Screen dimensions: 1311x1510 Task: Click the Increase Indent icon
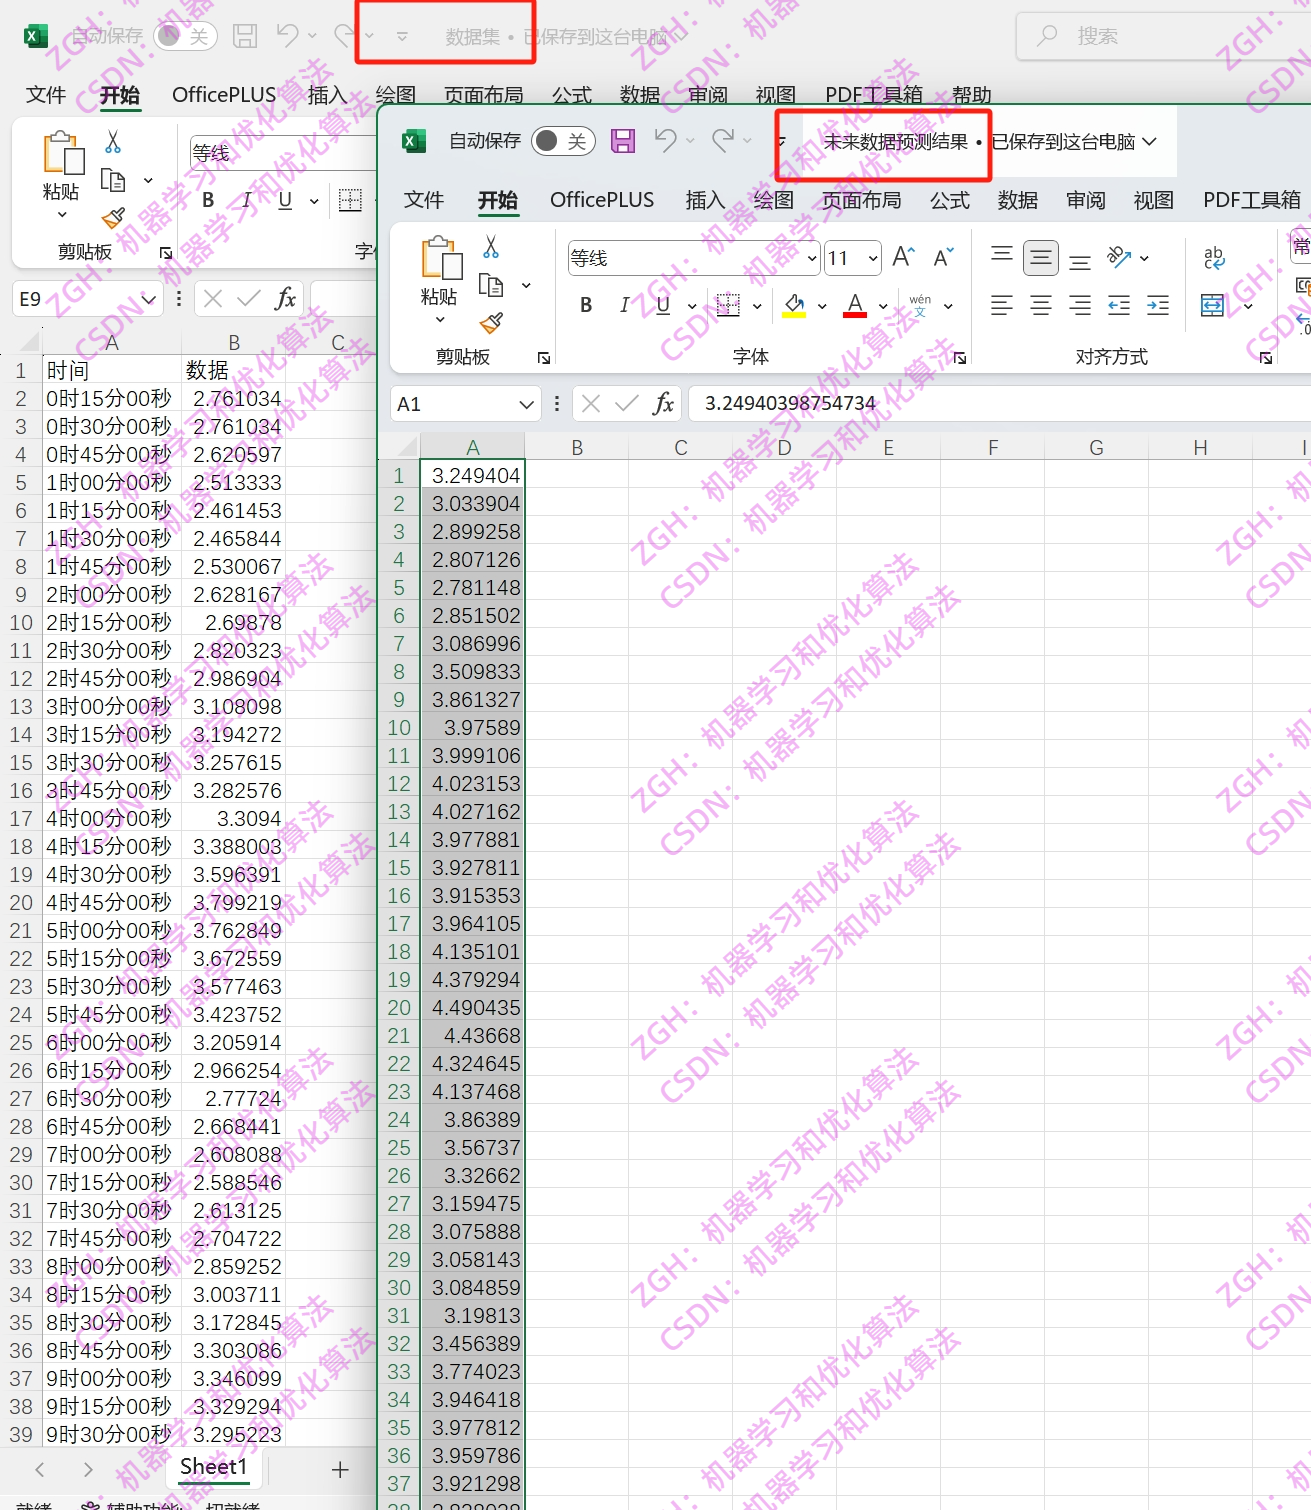point(1158,305)
